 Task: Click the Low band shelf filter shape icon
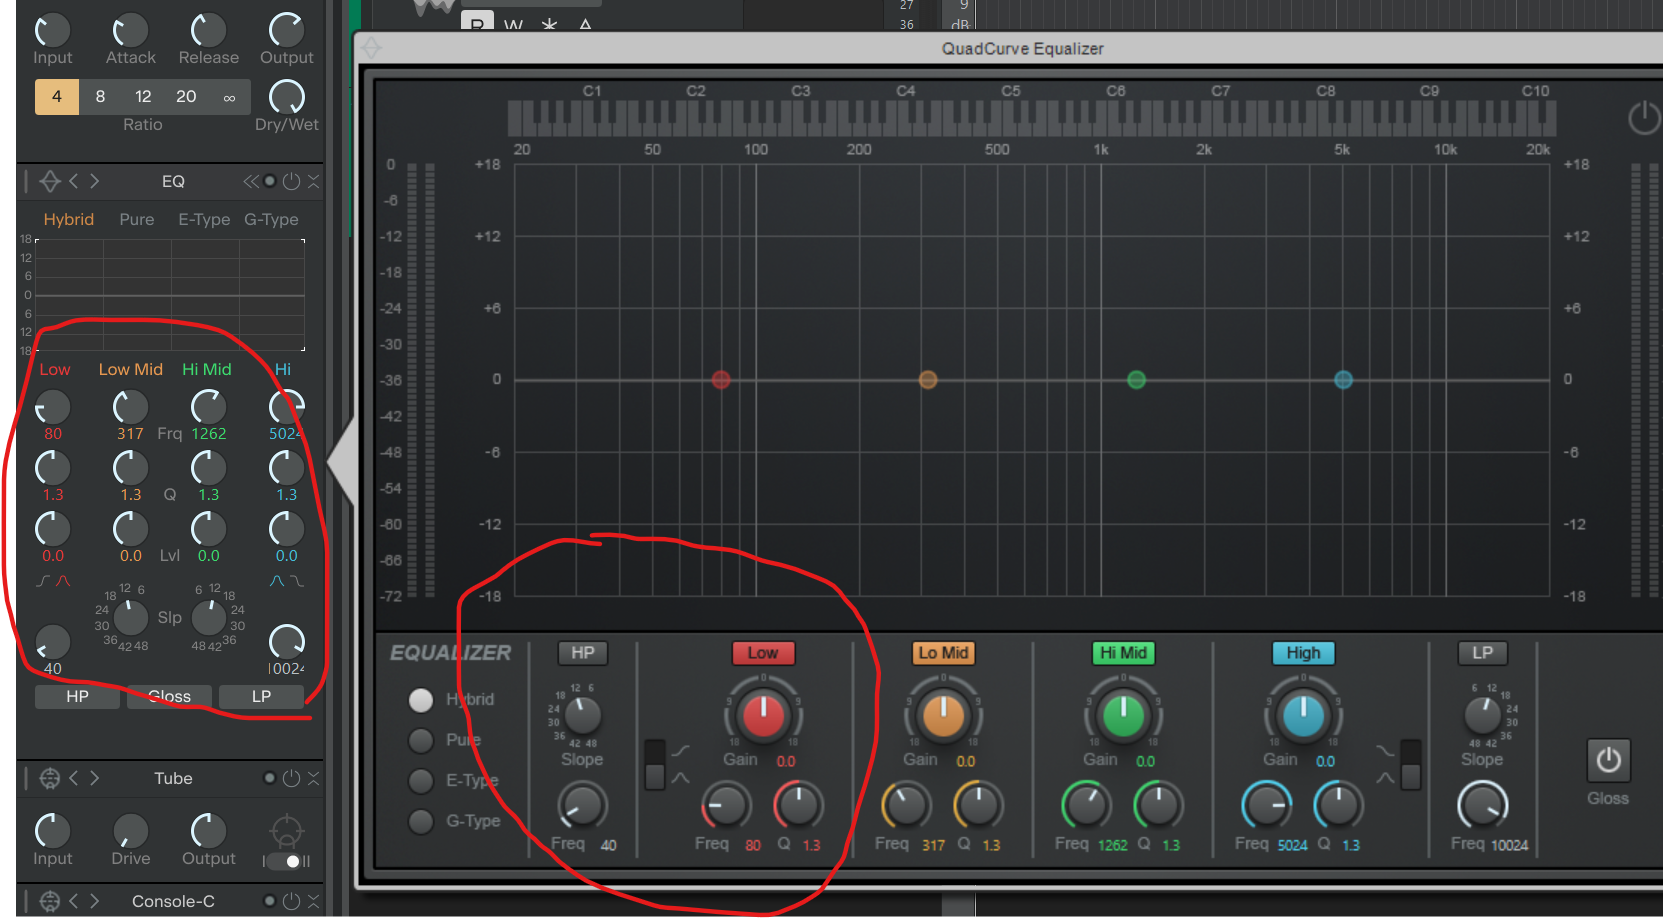coord(44,581)
